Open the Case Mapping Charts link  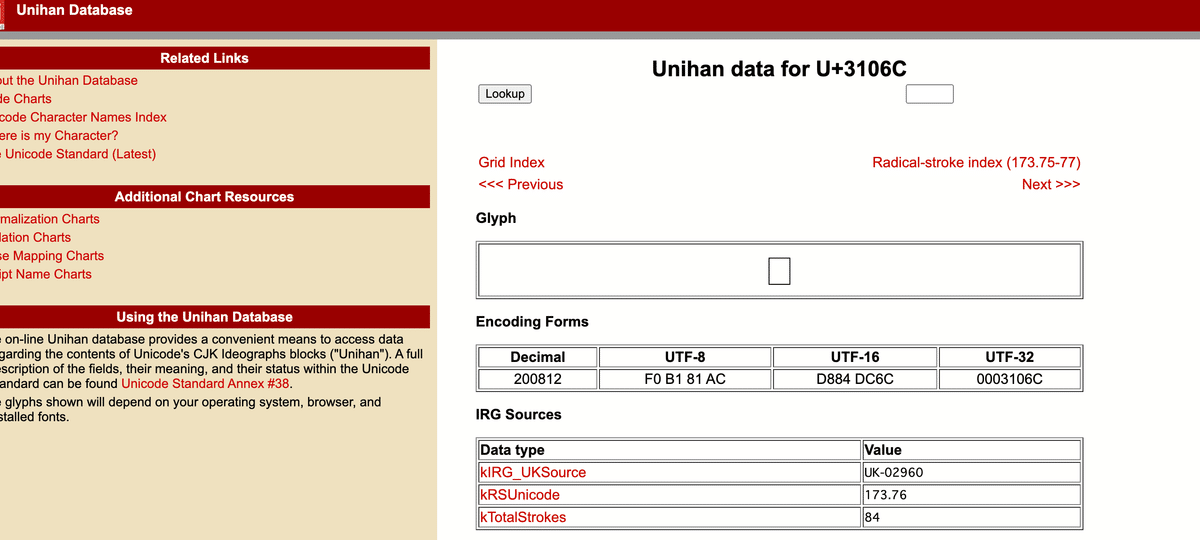tap(52, 256)
